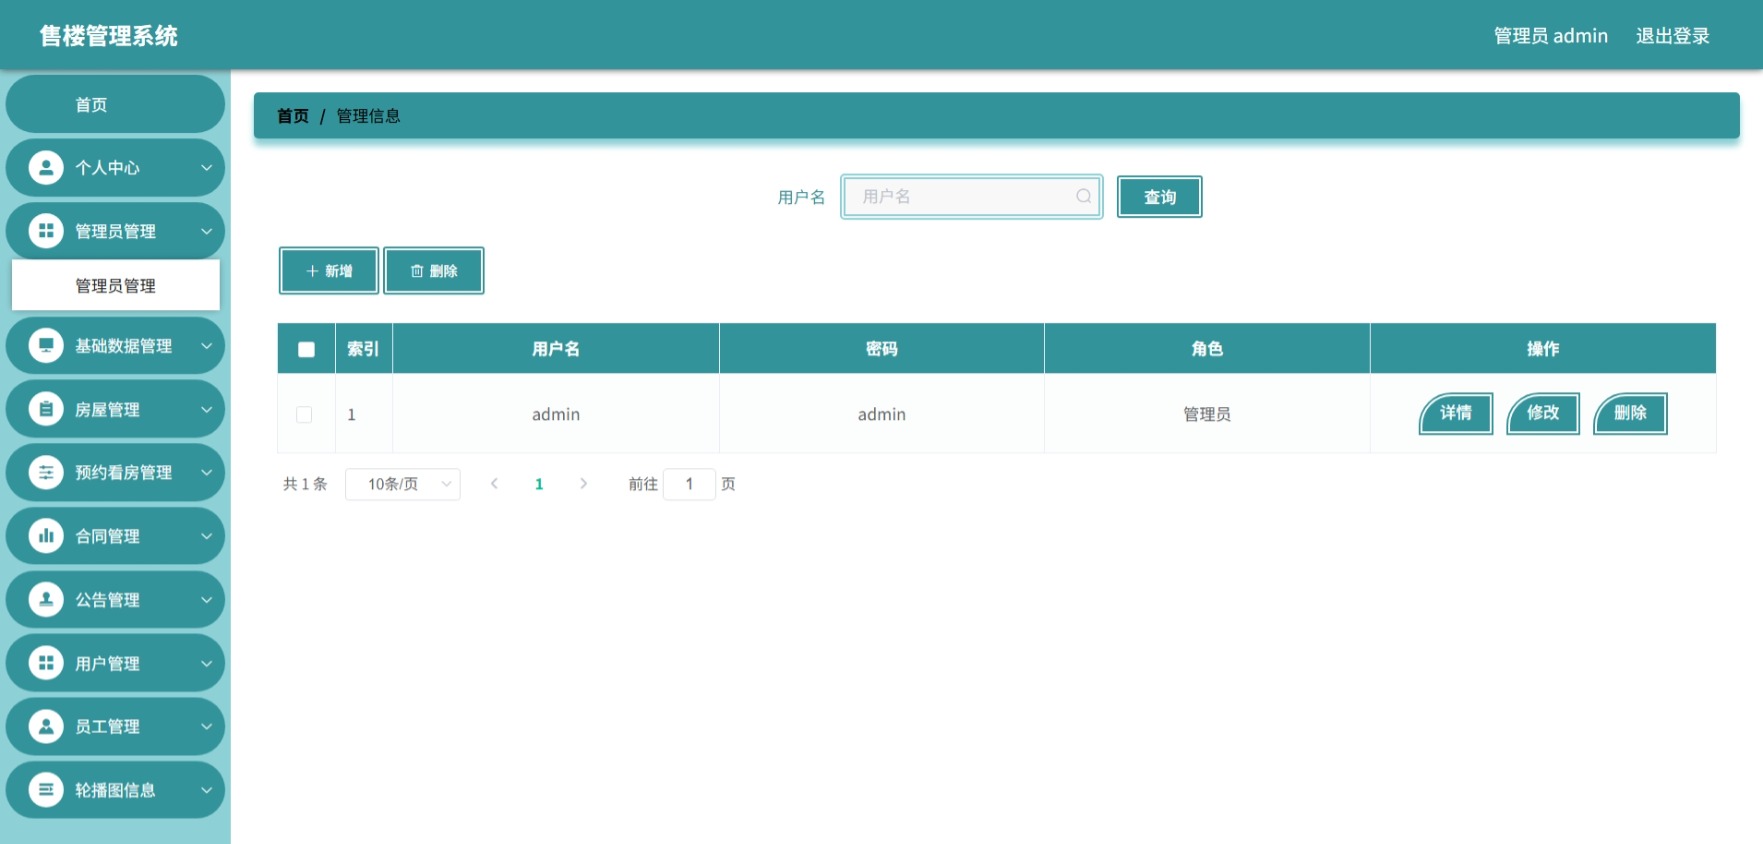
Task: Go to next page arrow in pagination
Action: tap(584, 484)
